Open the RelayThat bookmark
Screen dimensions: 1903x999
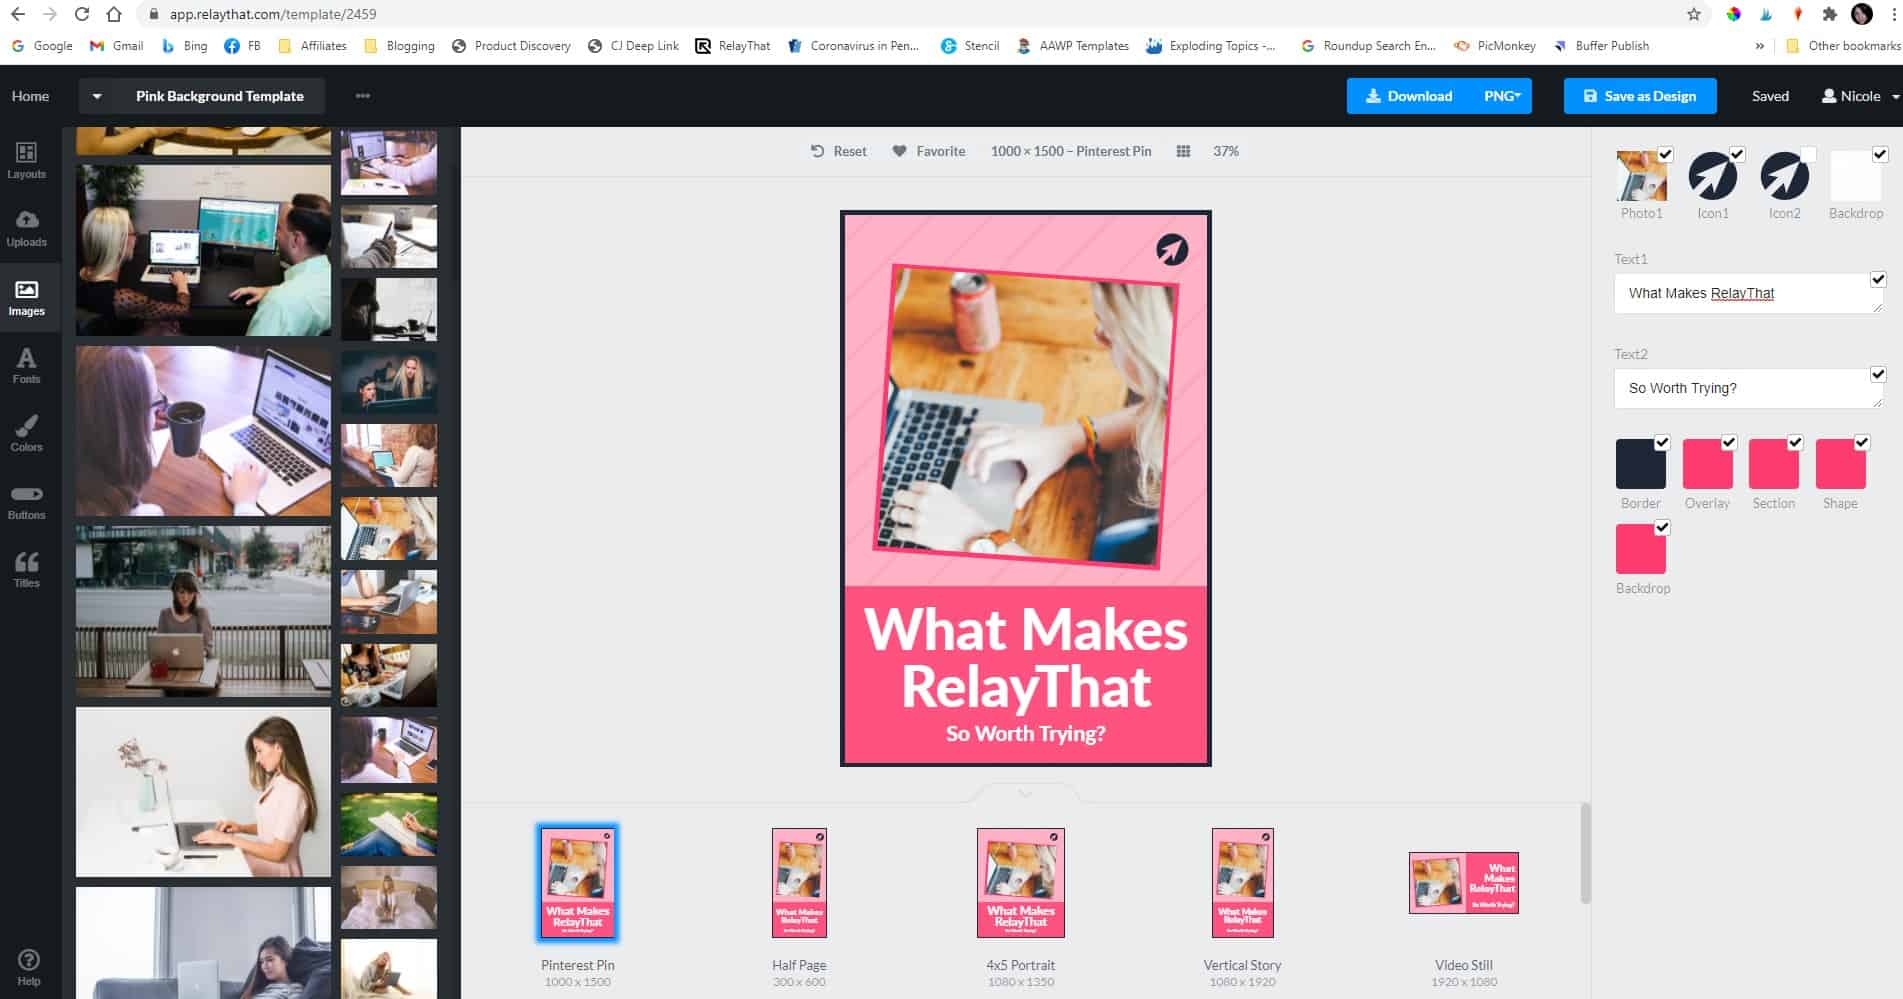coord(733,46)
